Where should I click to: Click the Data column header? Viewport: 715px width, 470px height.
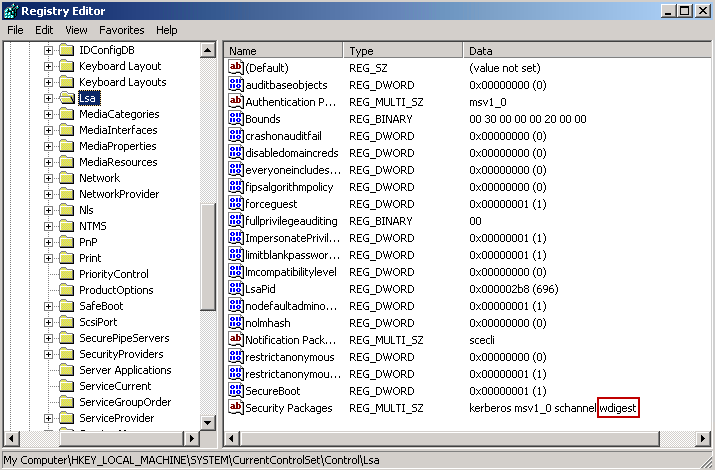[x=585, y=50]
